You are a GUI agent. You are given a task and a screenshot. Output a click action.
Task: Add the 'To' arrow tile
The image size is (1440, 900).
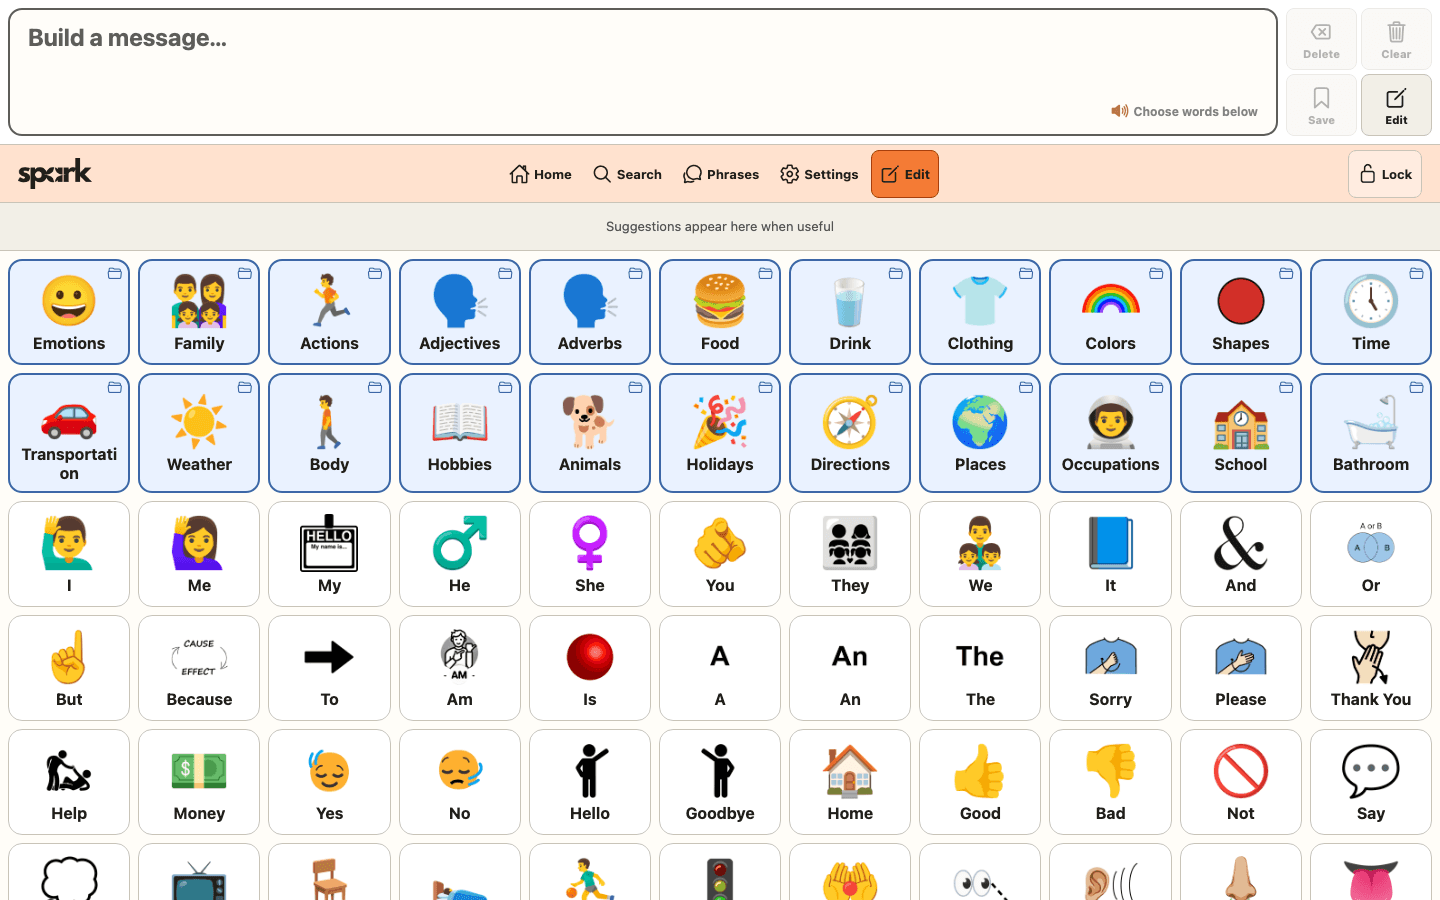329,668
